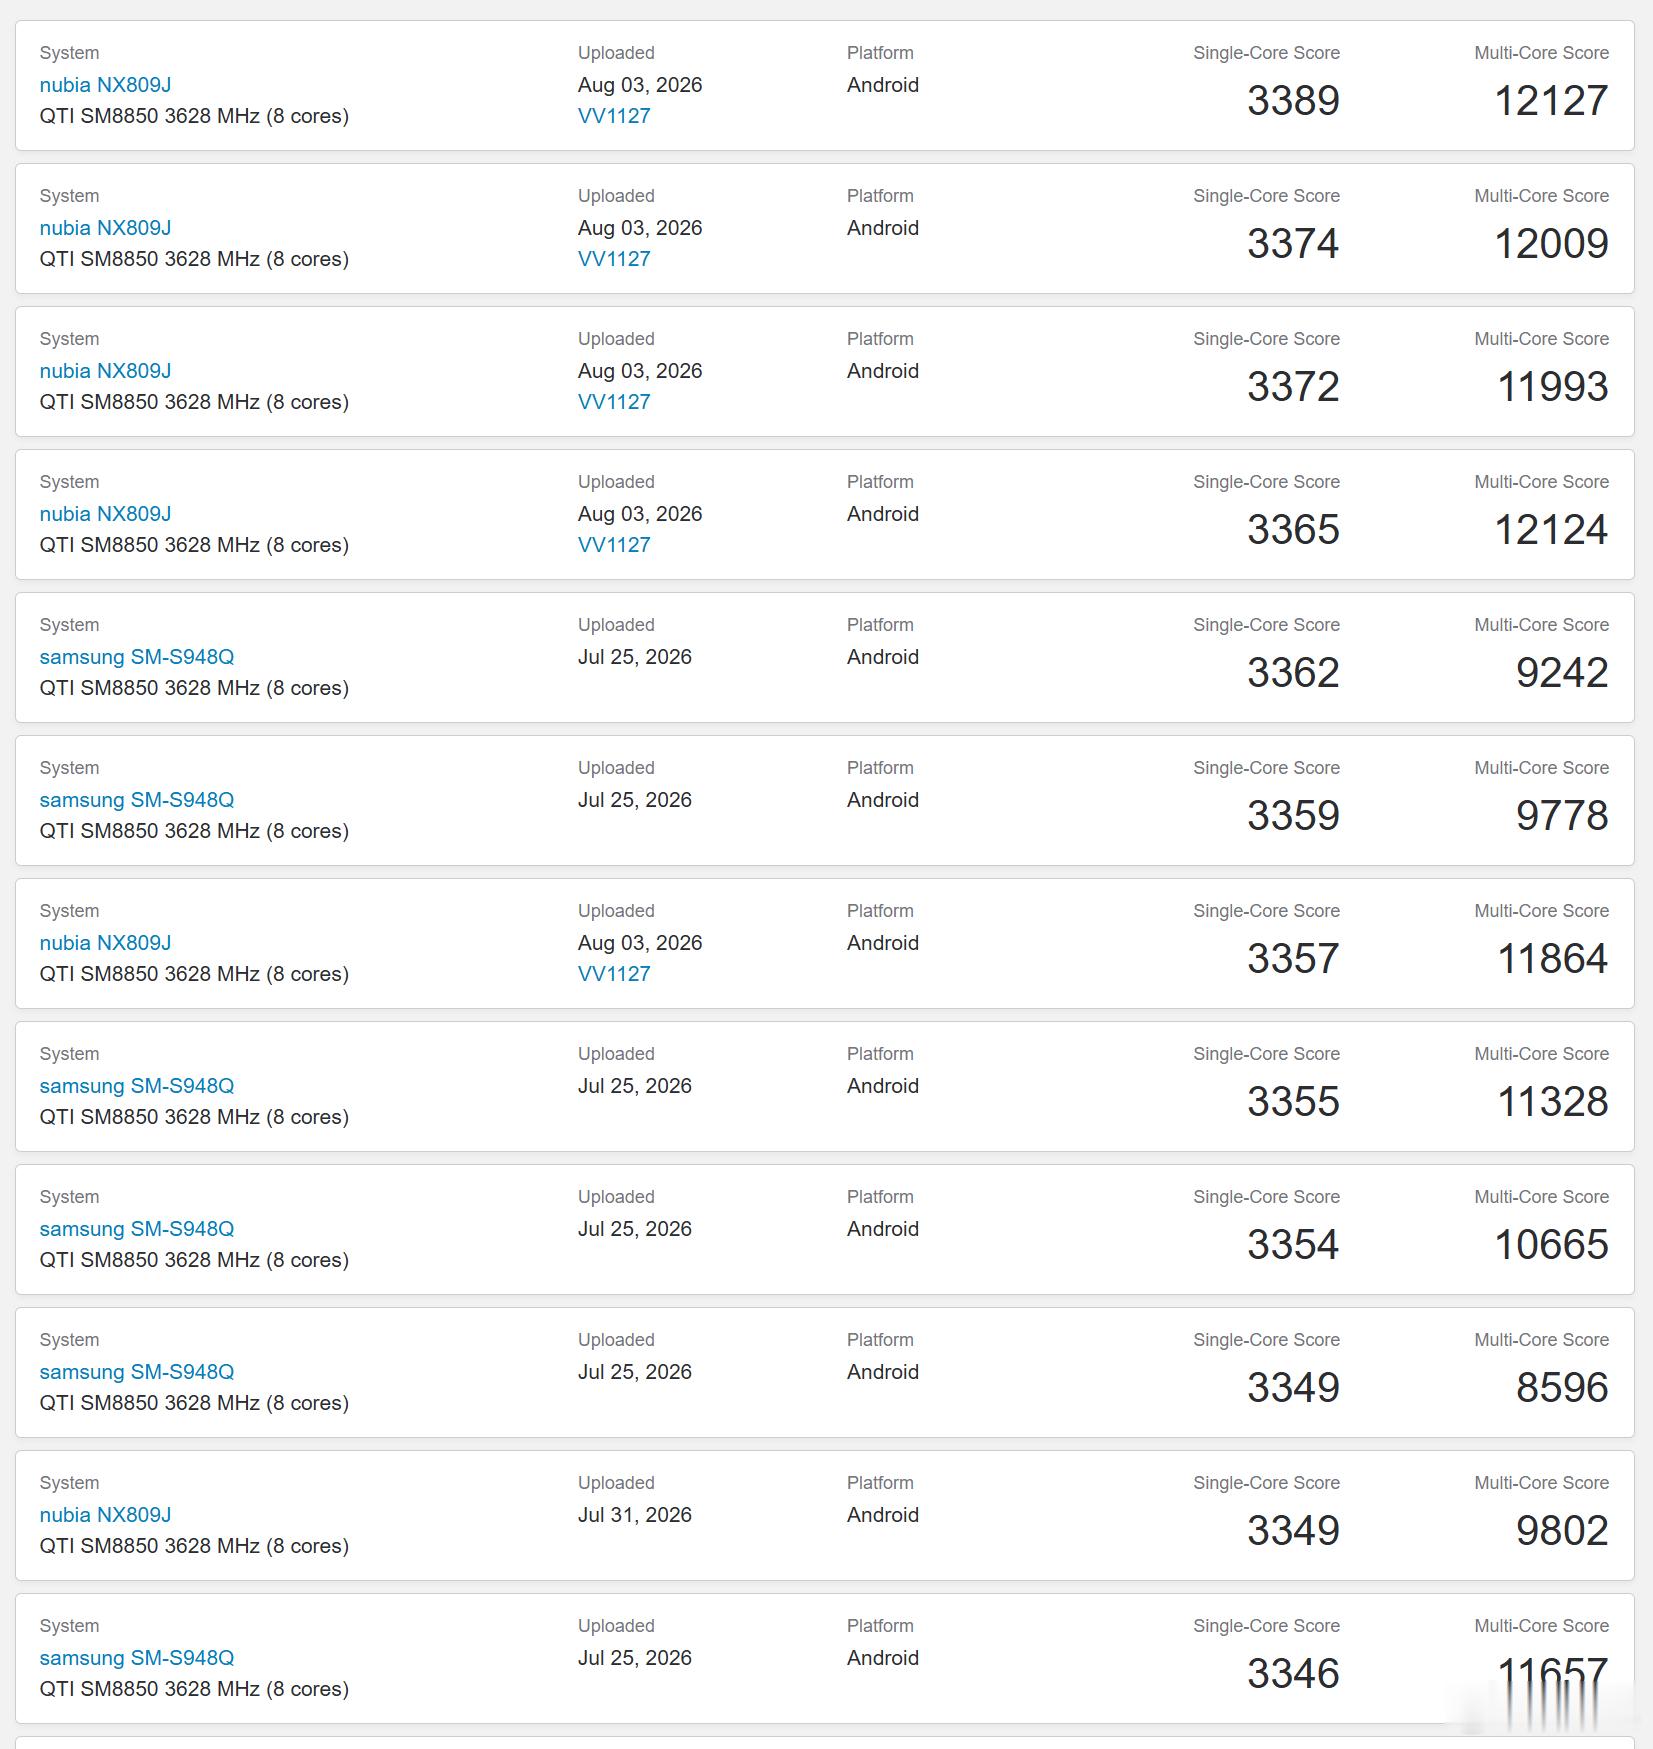Open samsung SM-S948Q result scoring 3355
This screenshot has height=1749, width=1653.
pyautogui.click(x=137, y=1086)
